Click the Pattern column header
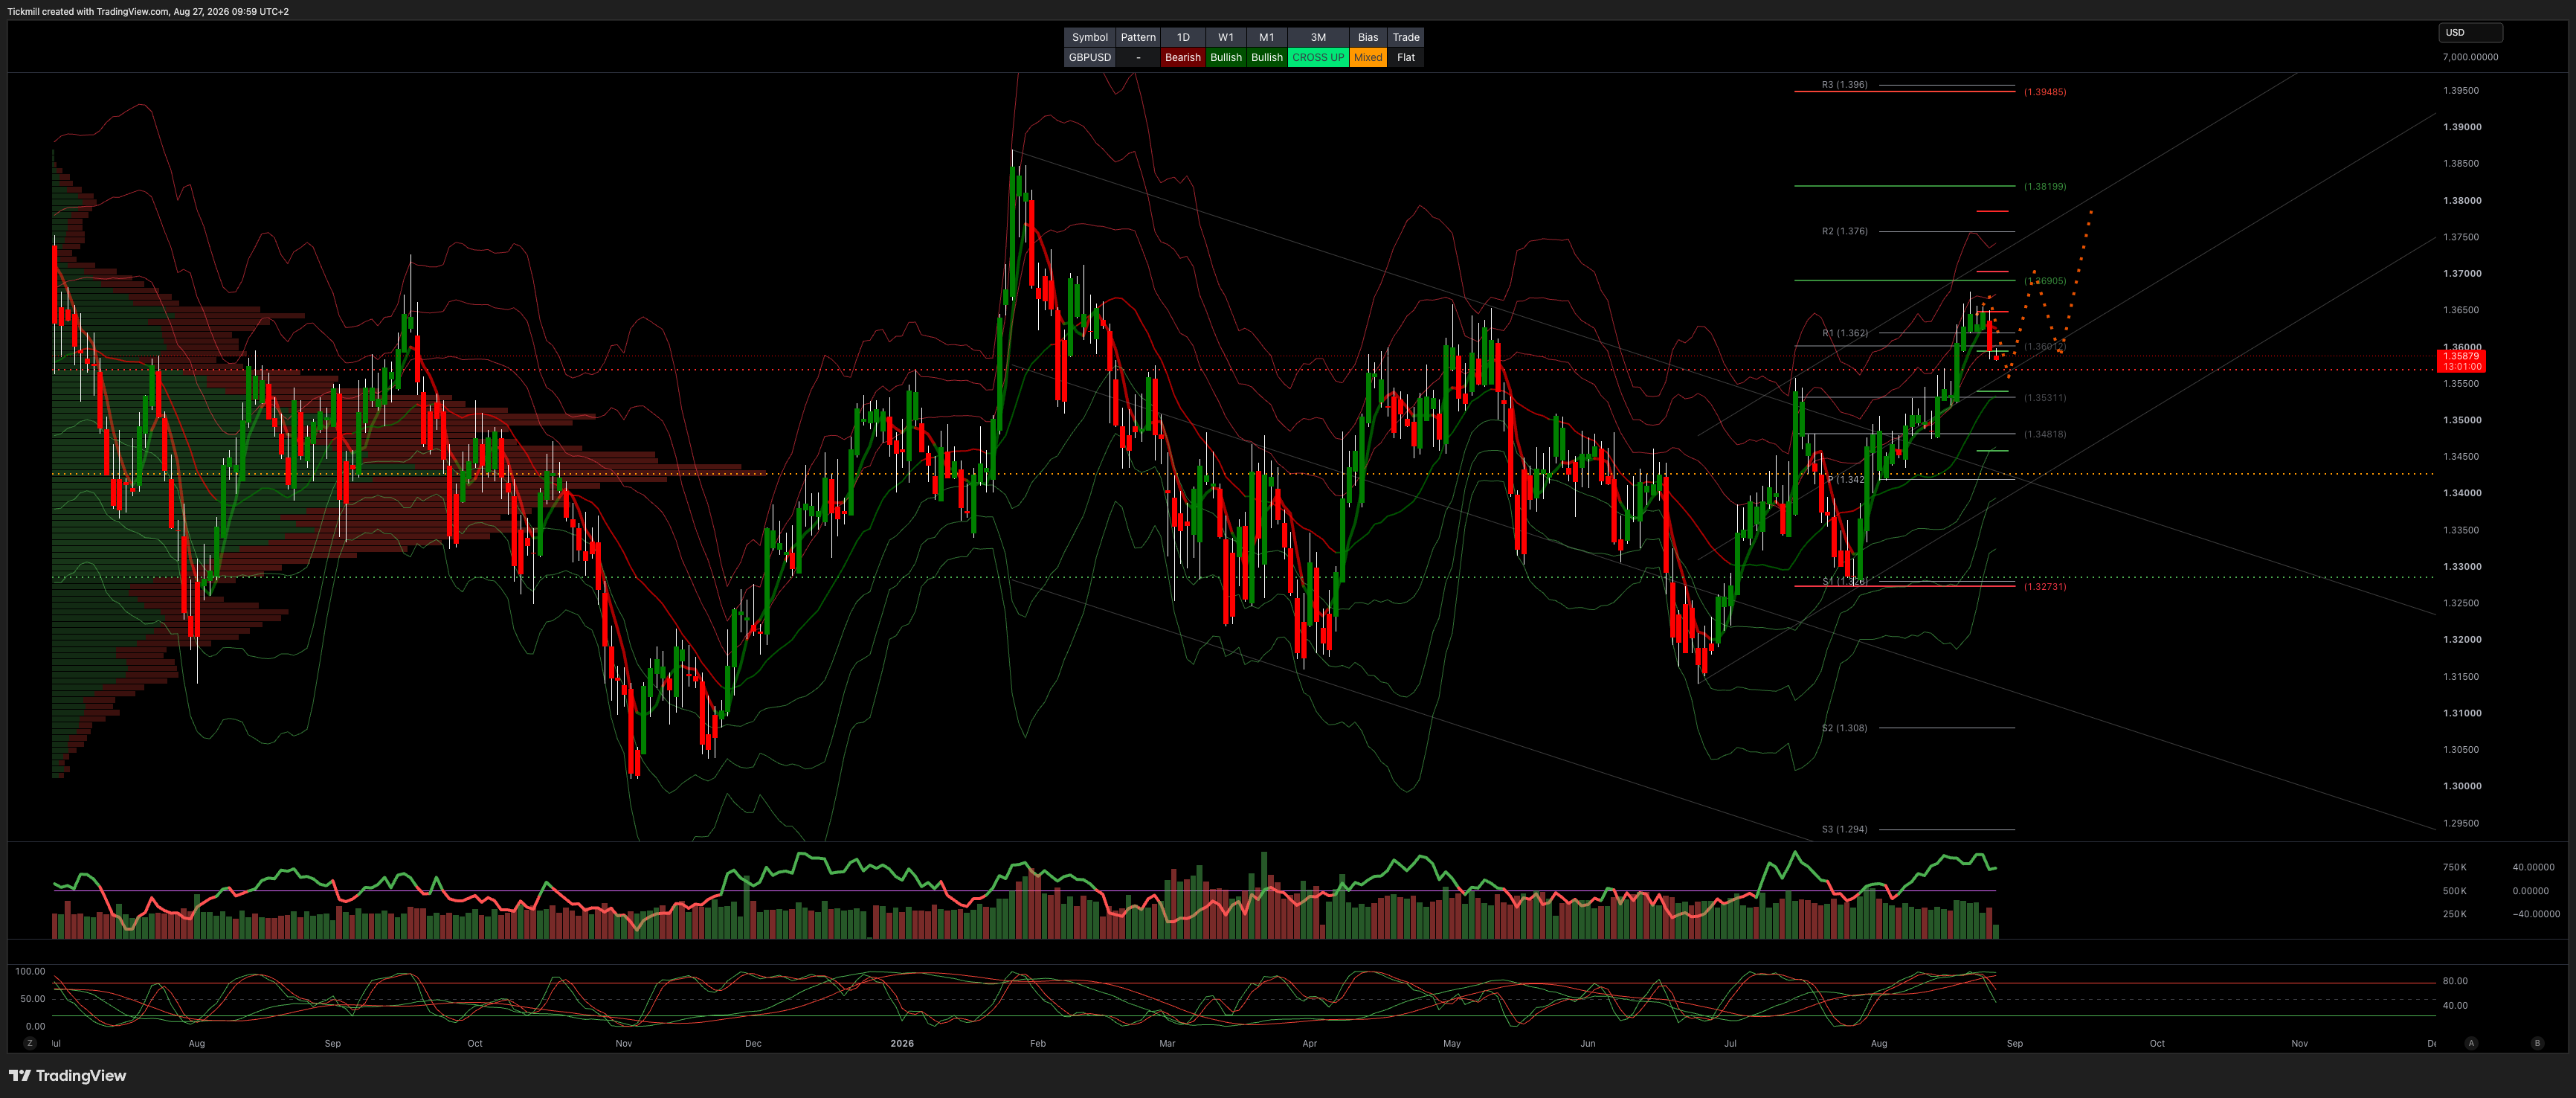2576x1098 pixels. (x=1138, y=37)
